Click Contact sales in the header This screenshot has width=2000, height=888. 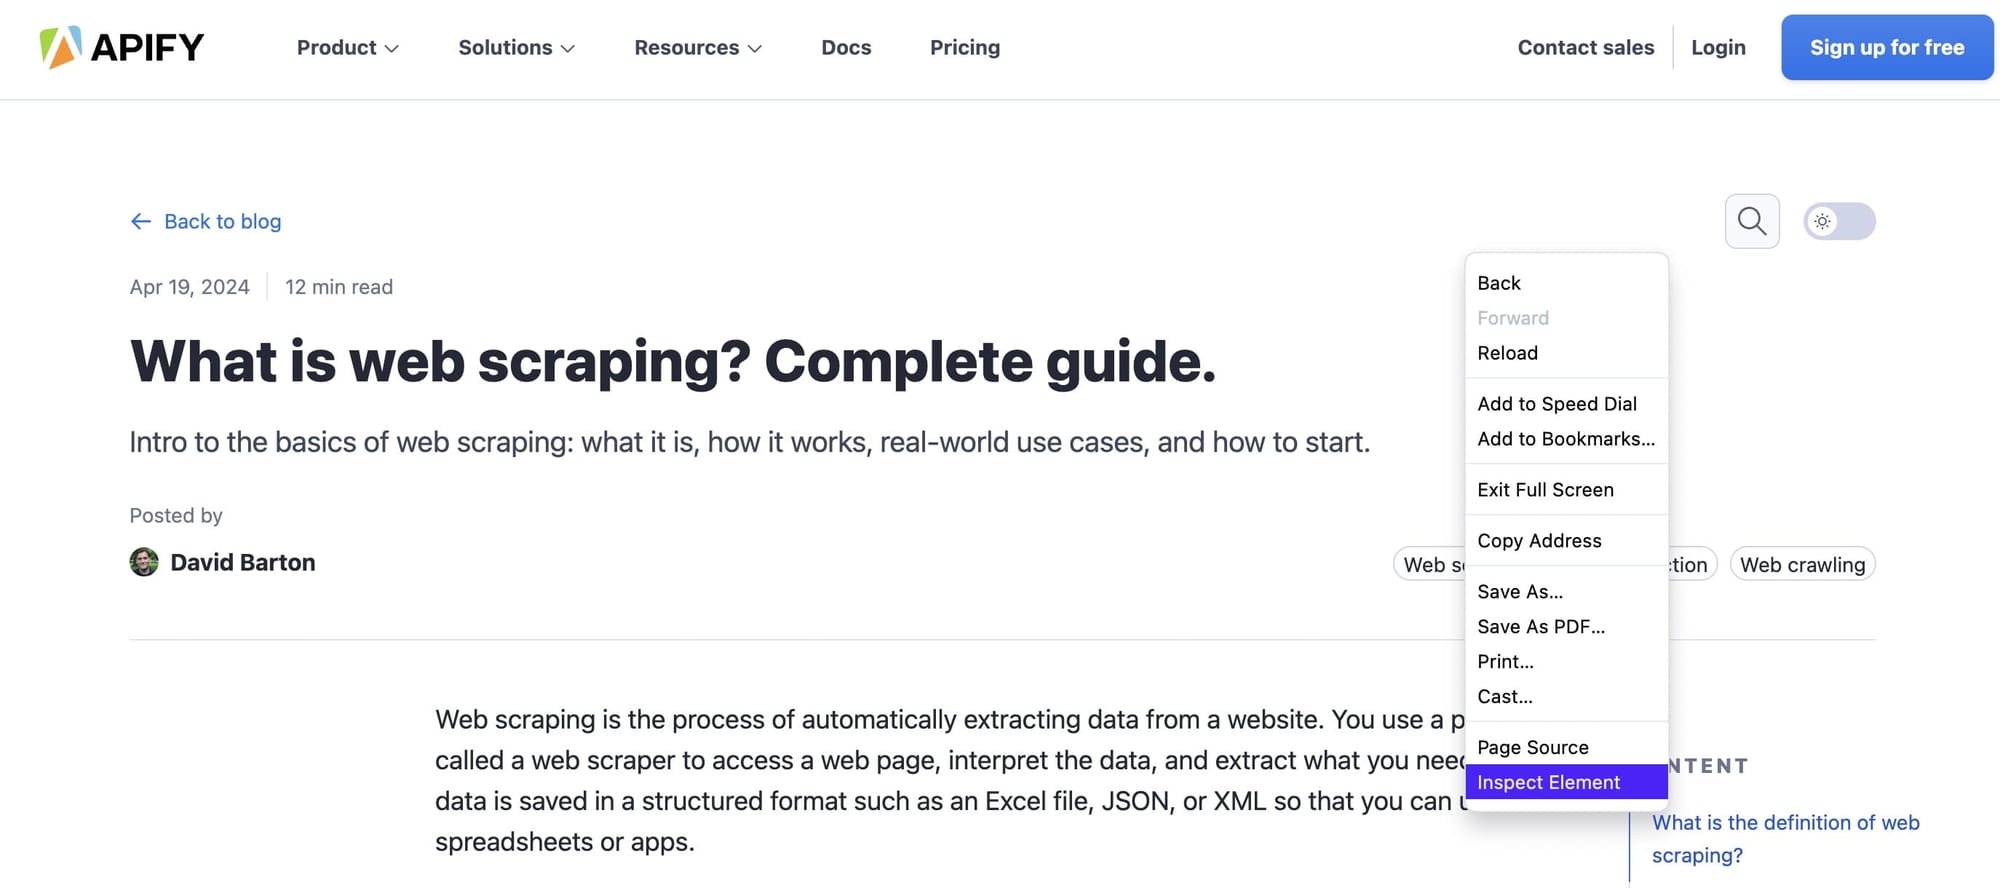click(1586, 47)
